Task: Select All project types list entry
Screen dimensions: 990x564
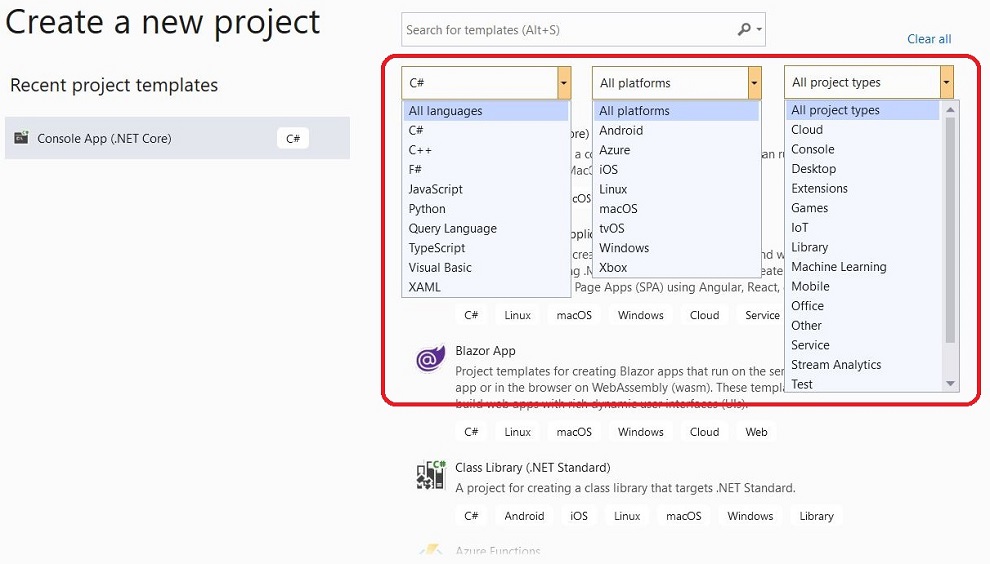Action: pos(863,110)
